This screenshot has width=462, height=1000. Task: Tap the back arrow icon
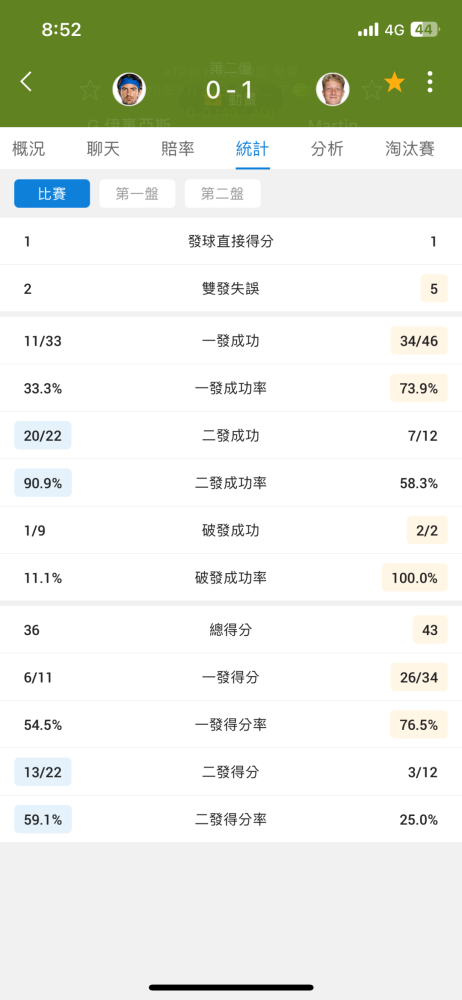26,82
